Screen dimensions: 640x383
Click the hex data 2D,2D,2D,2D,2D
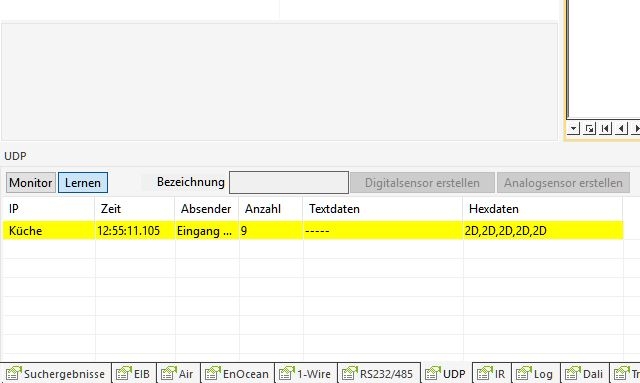[505, 231]
